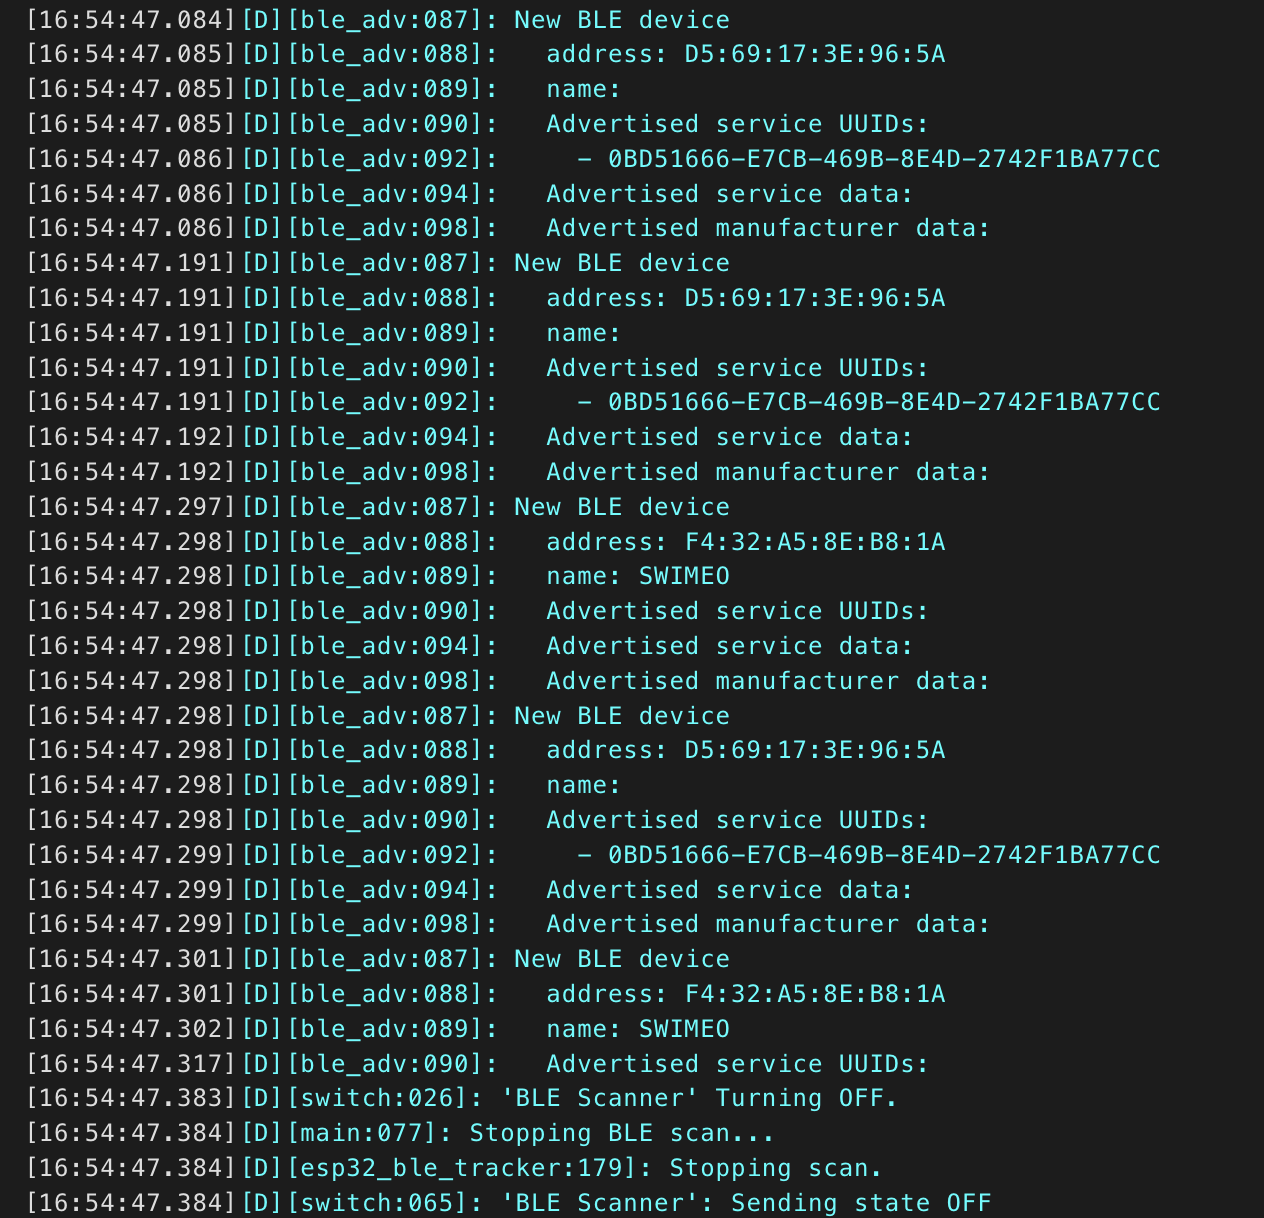Click the service UUID logged at 16:54:47.299
Viewport: 1264px width, 1218px height.
(884, 855)
